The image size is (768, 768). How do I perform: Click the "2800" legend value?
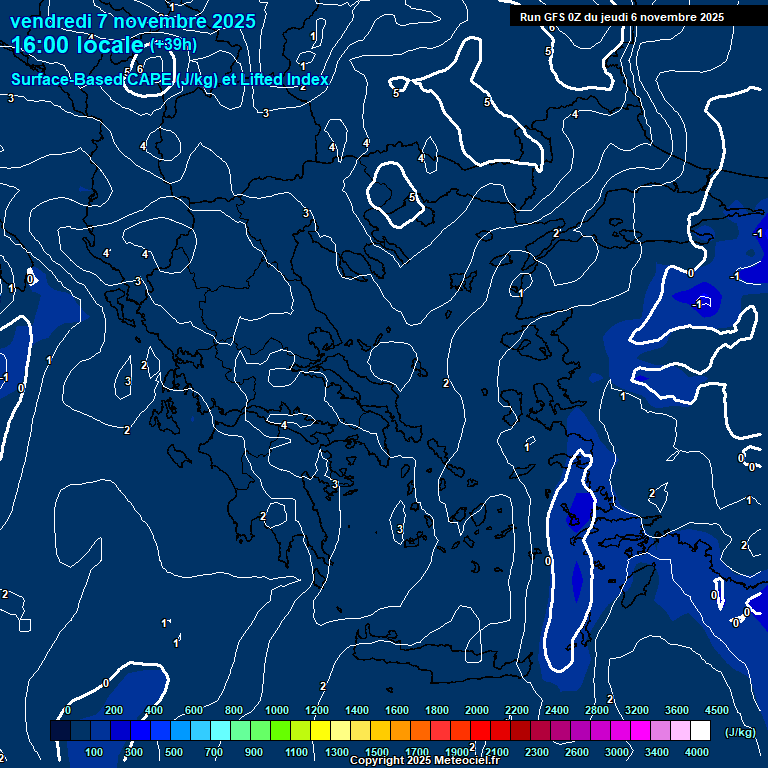597,710
